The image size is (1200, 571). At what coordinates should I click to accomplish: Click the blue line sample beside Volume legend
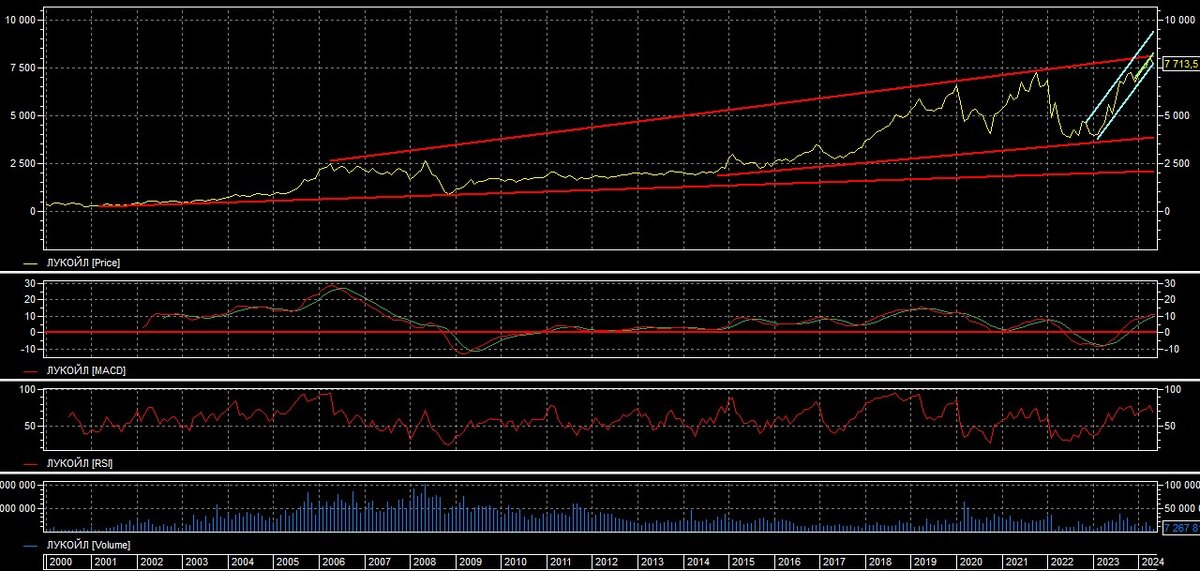[x=31, y=546]
